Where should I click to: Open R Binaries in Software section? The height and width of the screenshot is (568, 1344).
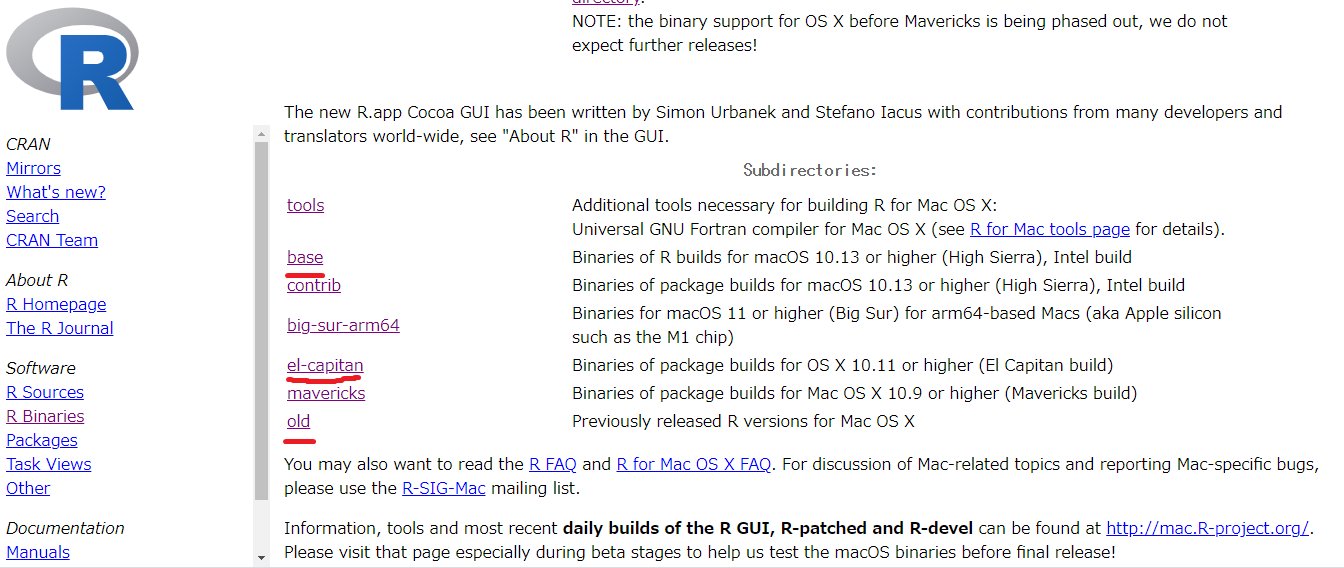[x=45, y=416]
